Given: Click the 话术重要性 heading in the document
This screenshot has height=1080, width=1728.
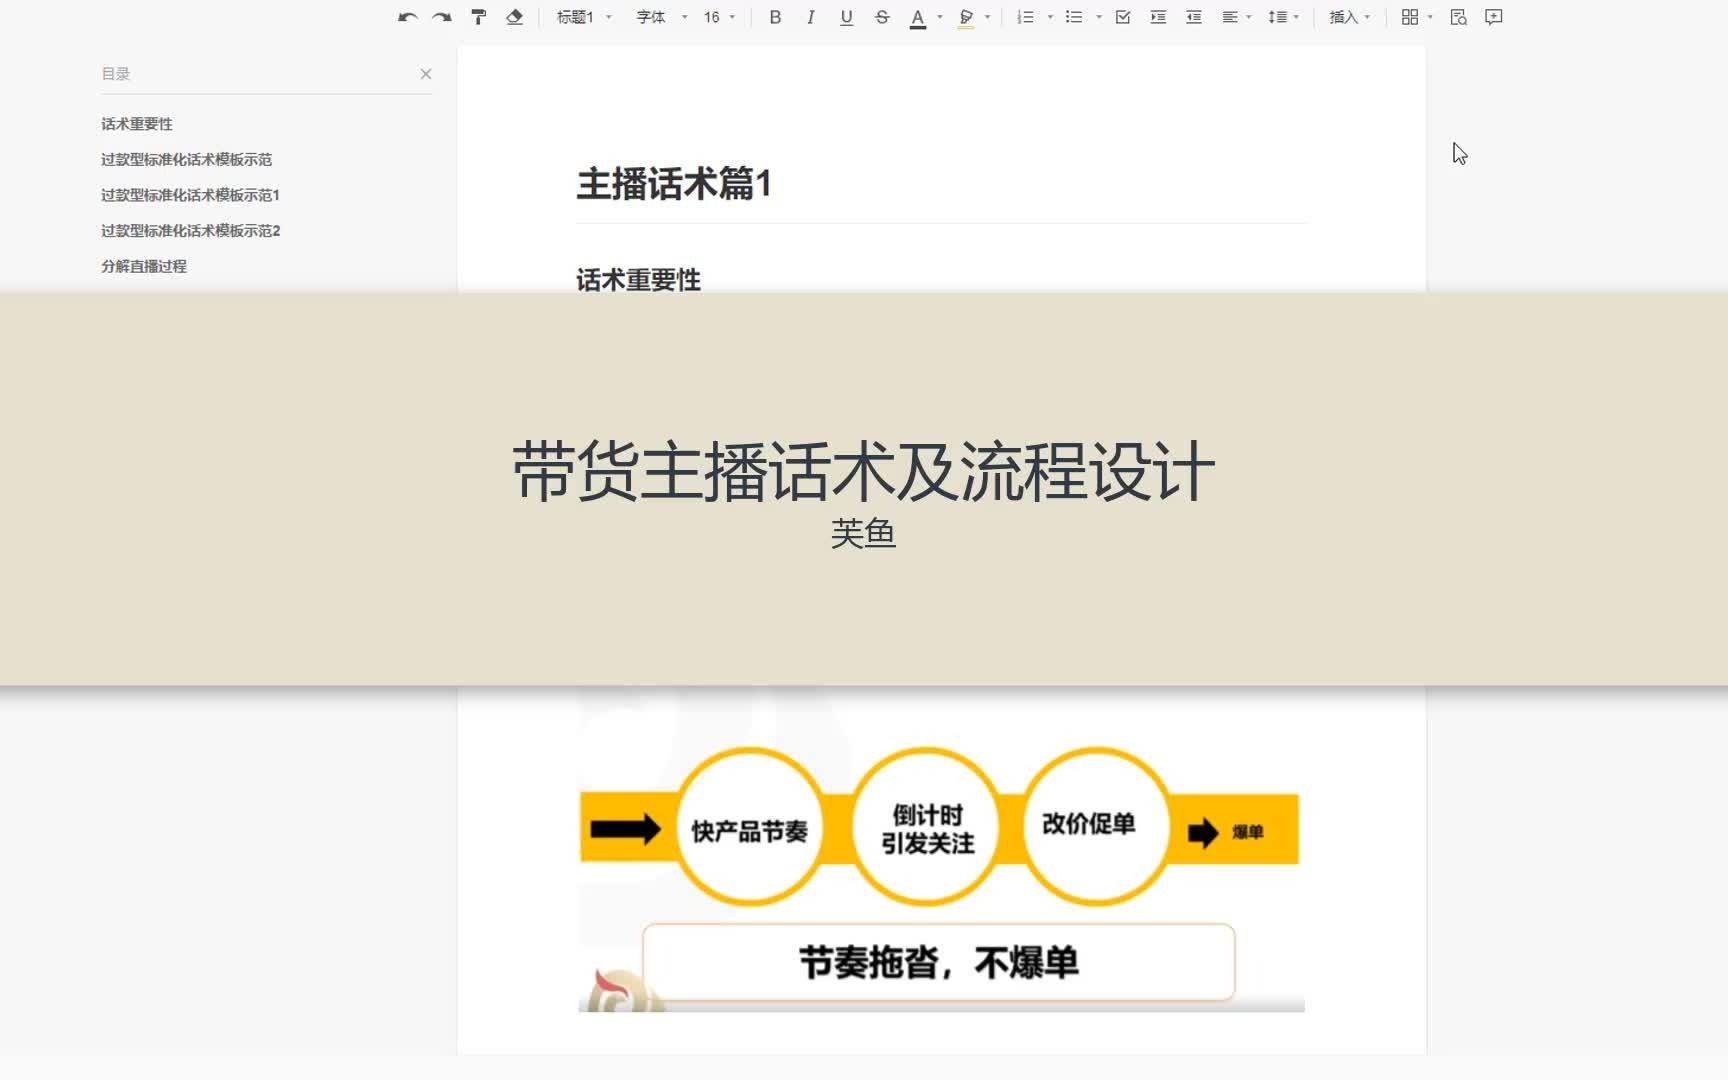Looking at the screenshot, I should [x=638, y=280].
